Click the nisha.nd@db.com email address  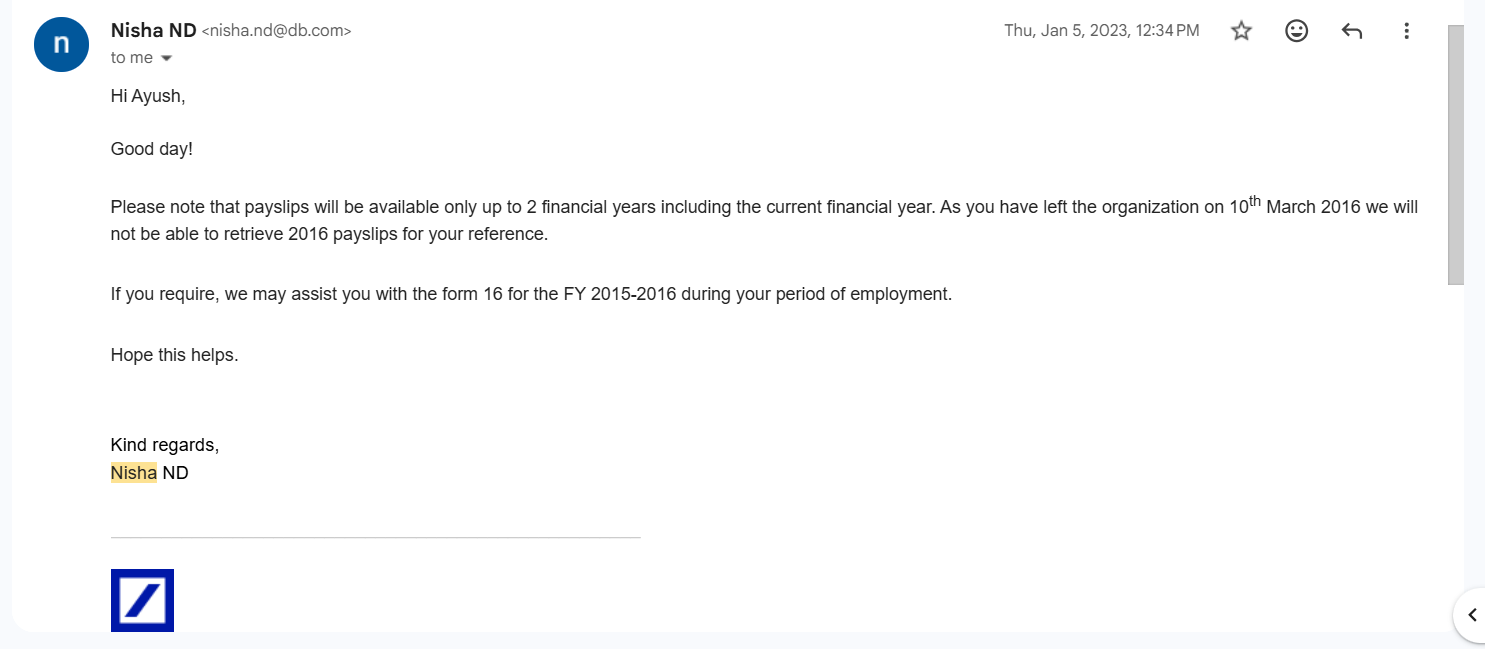click(x=277, y=31)
